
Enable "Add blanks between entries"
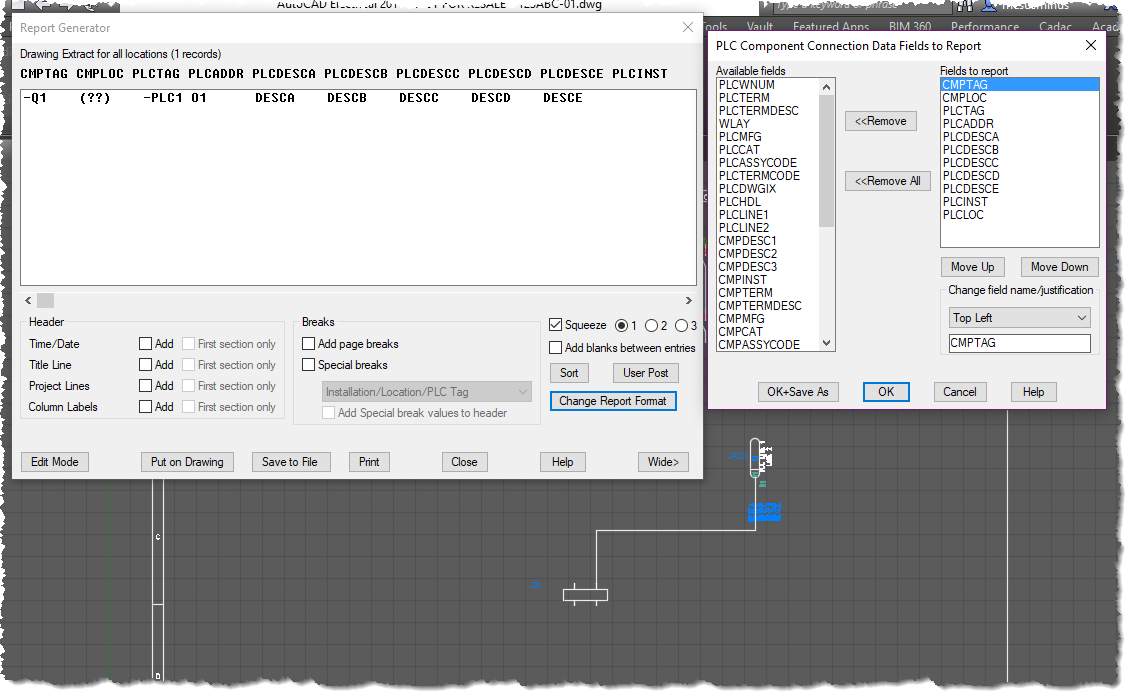tap(555, 347)
